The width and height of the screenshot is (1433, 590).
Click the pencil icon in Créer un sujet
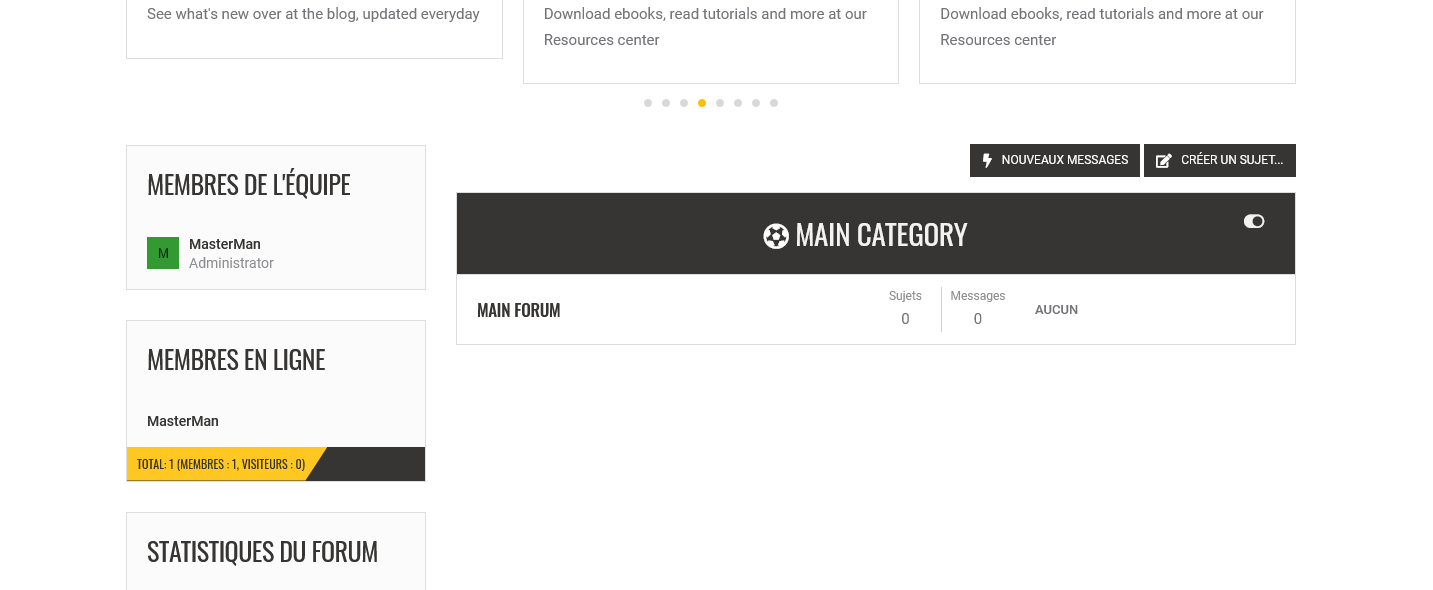tap(1164, 160)
